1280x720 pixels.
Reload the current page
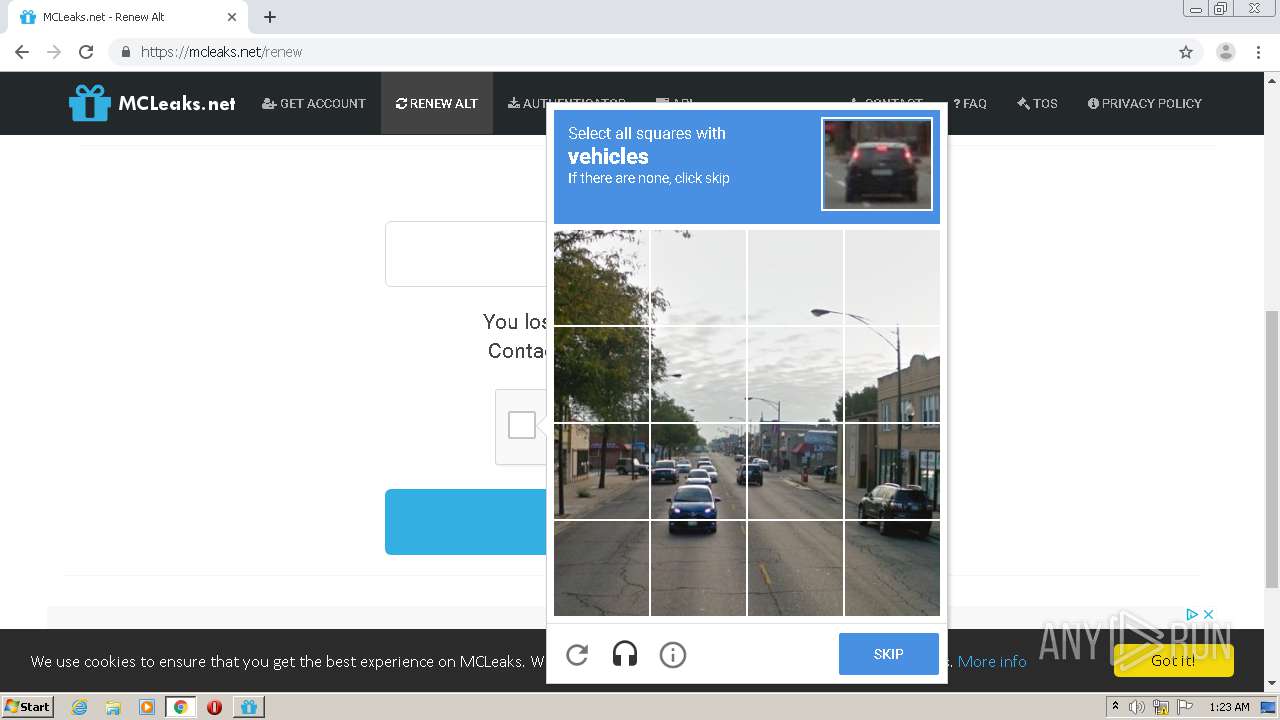[x=86, y=52]
